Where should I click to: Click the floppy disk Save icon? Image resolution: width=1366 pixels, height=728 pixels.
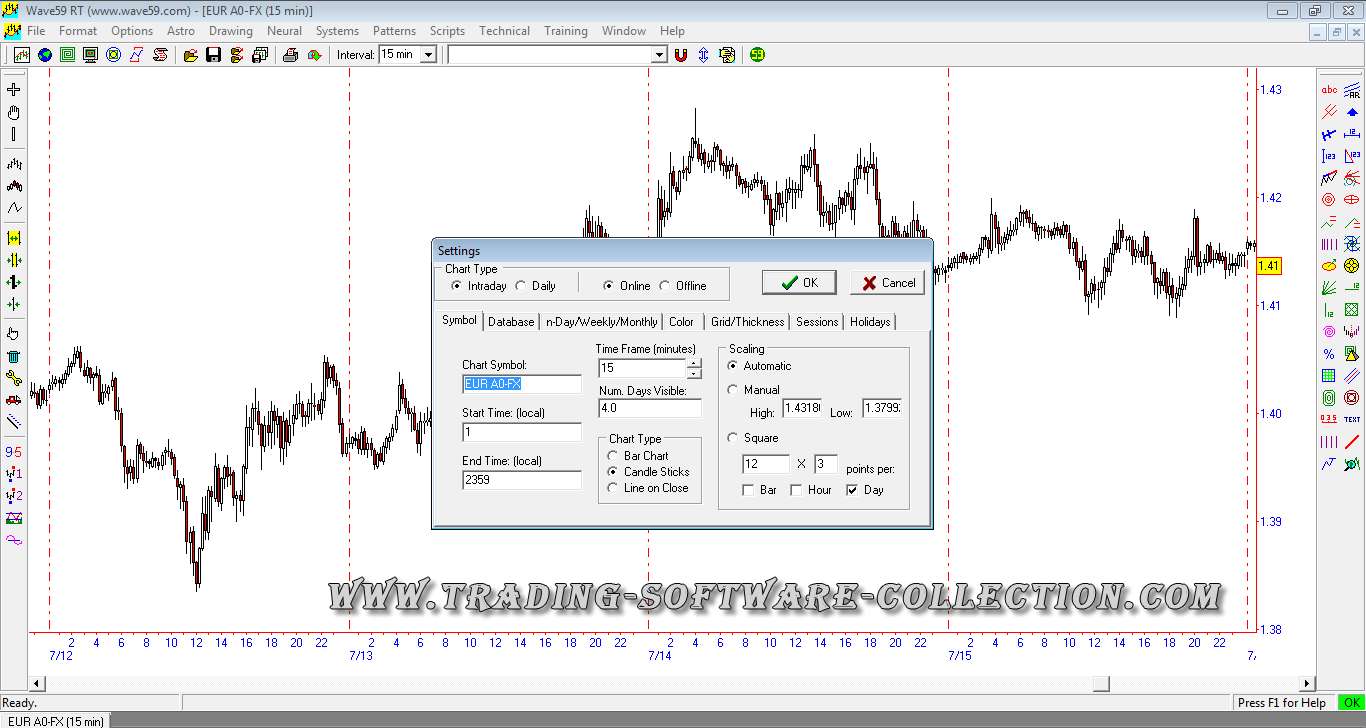[213, 55]
